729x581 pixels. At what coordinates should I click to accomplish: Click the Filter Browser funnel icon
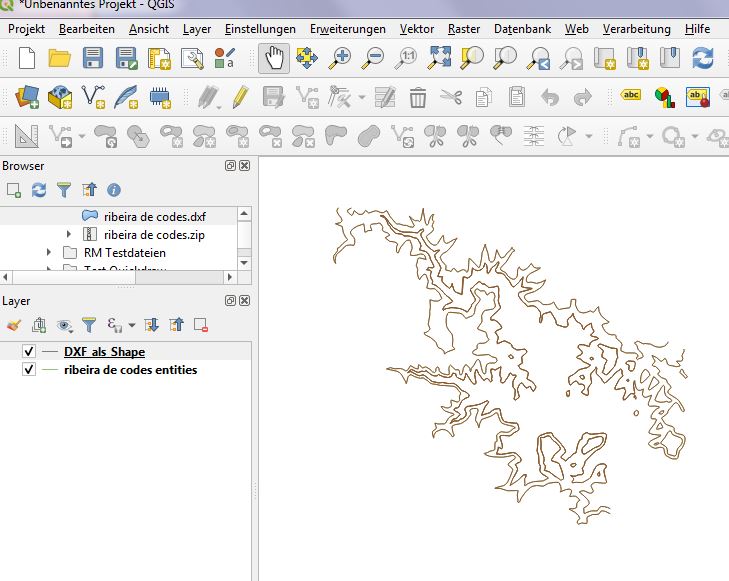[x=63, y=190]
